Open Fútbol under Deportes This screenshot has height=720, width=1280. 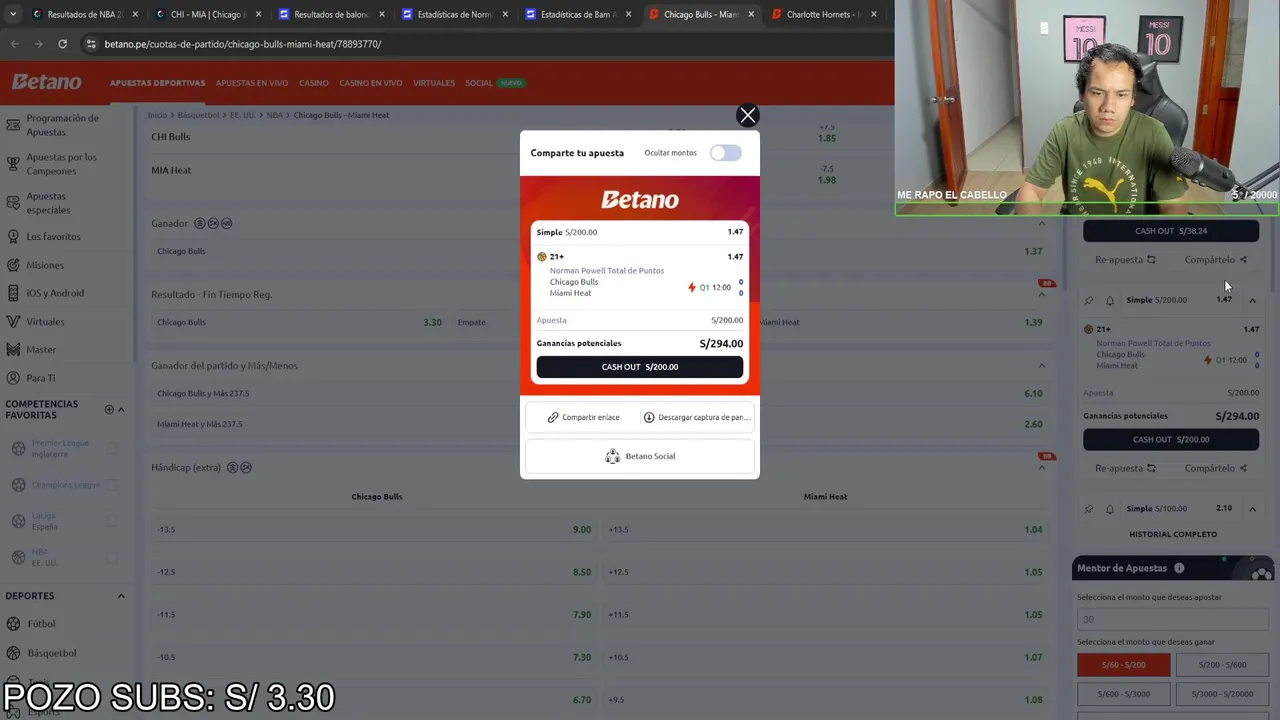coord(41,624)
